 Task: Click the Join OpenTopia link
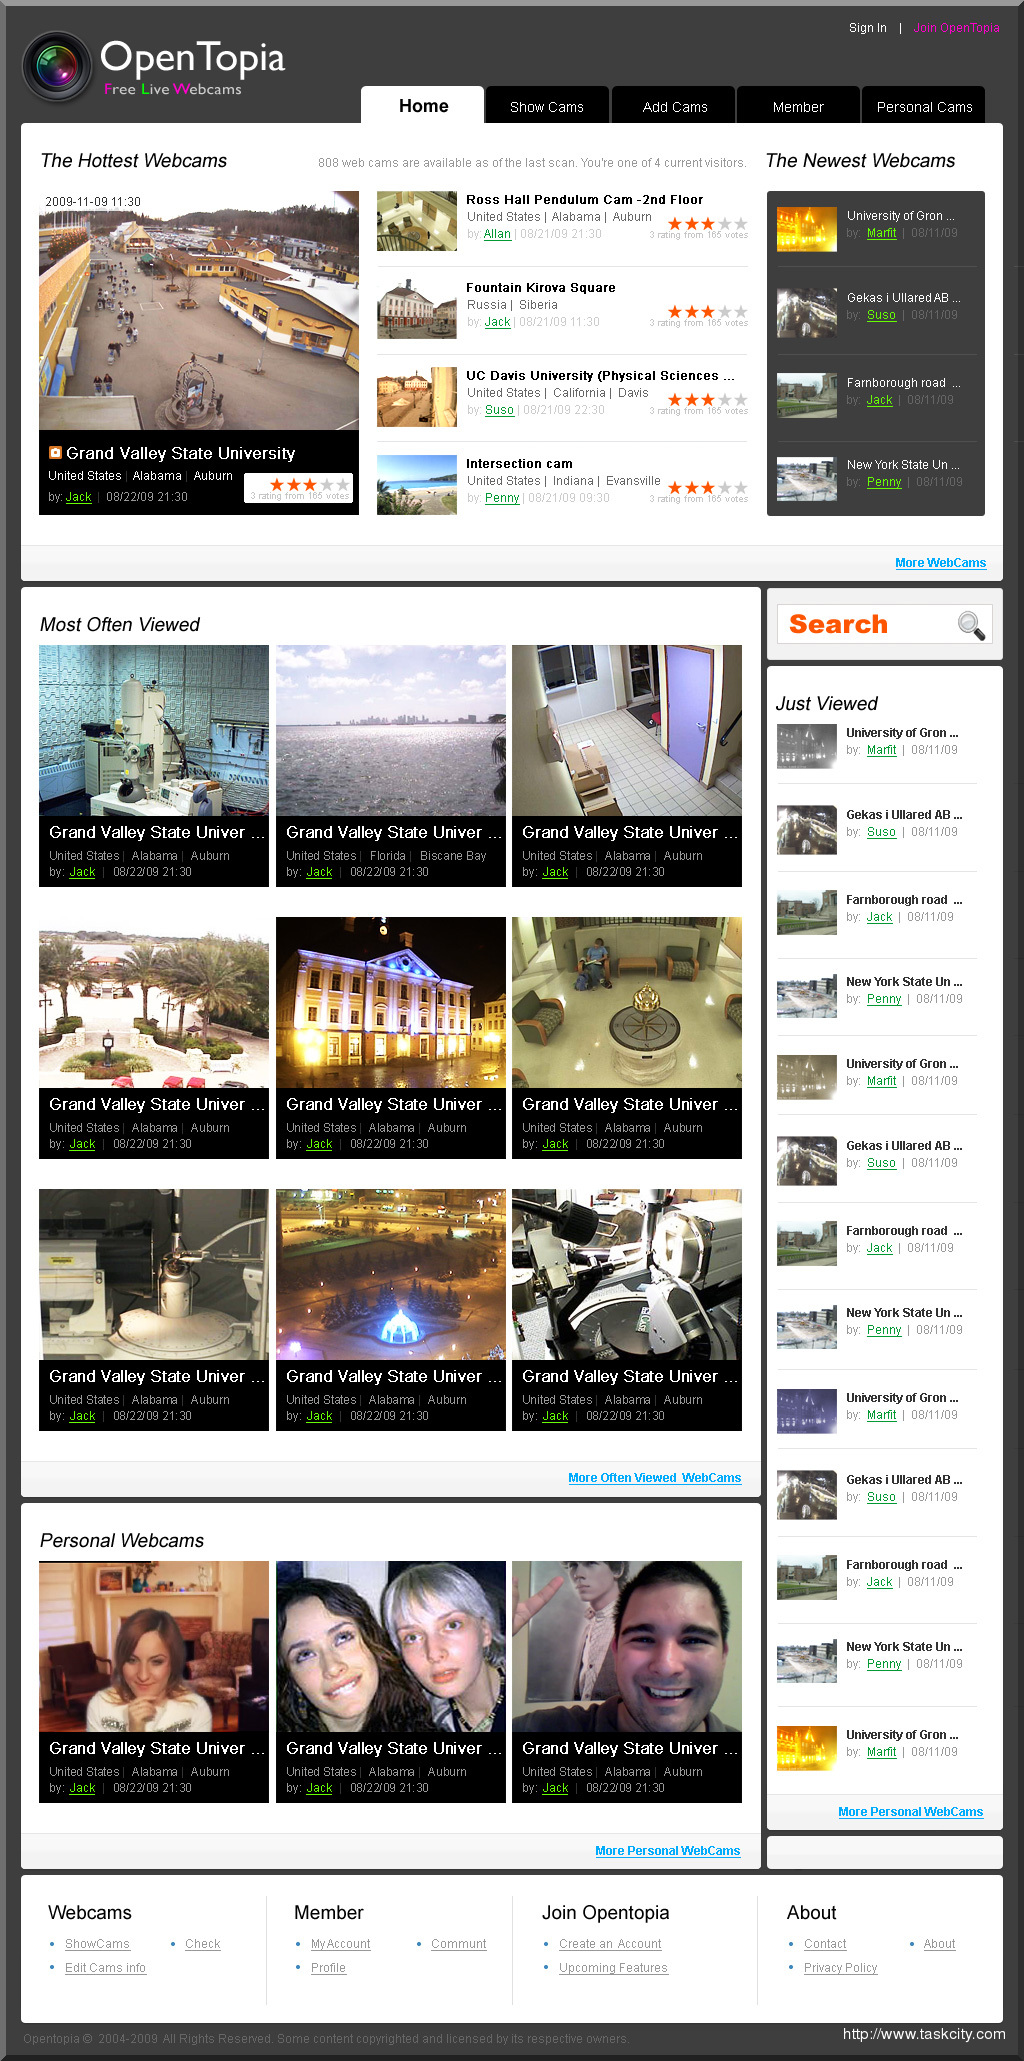coord(956,28)
